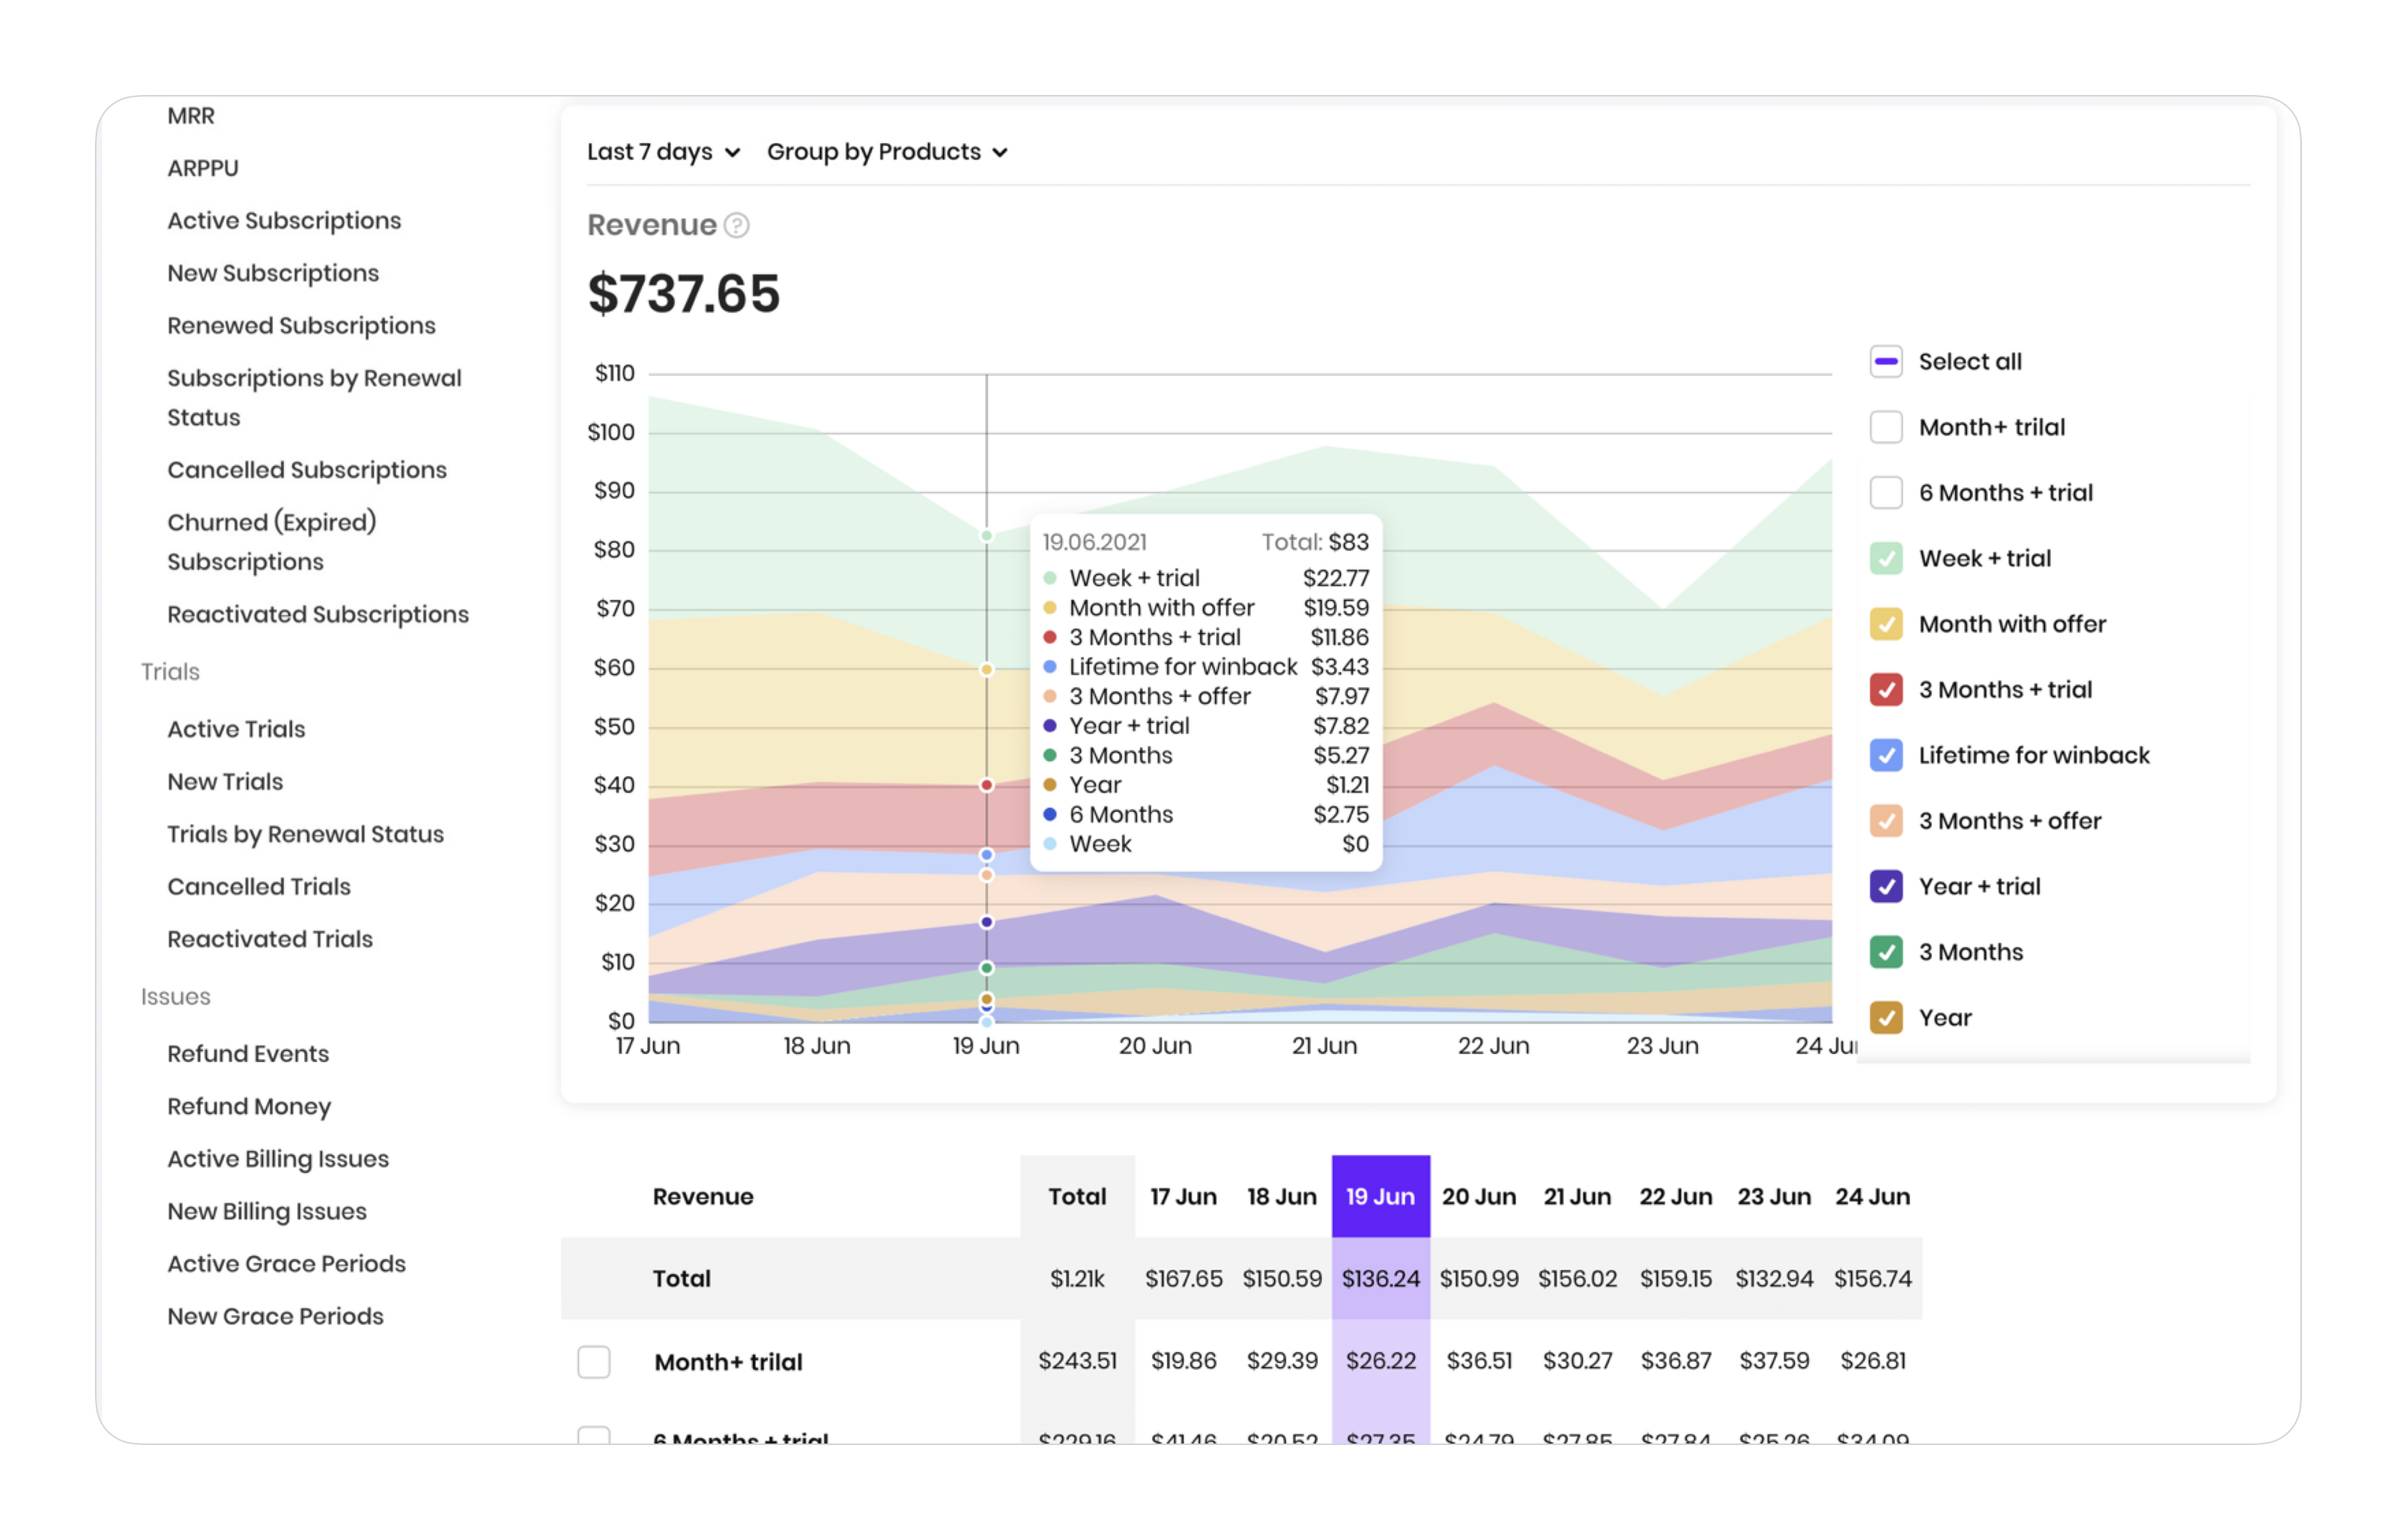Image resolution: width=2397 pixels, height=1540 pixels.
Task: Open Trials by Renewal Status
Action: pos(305,834)
